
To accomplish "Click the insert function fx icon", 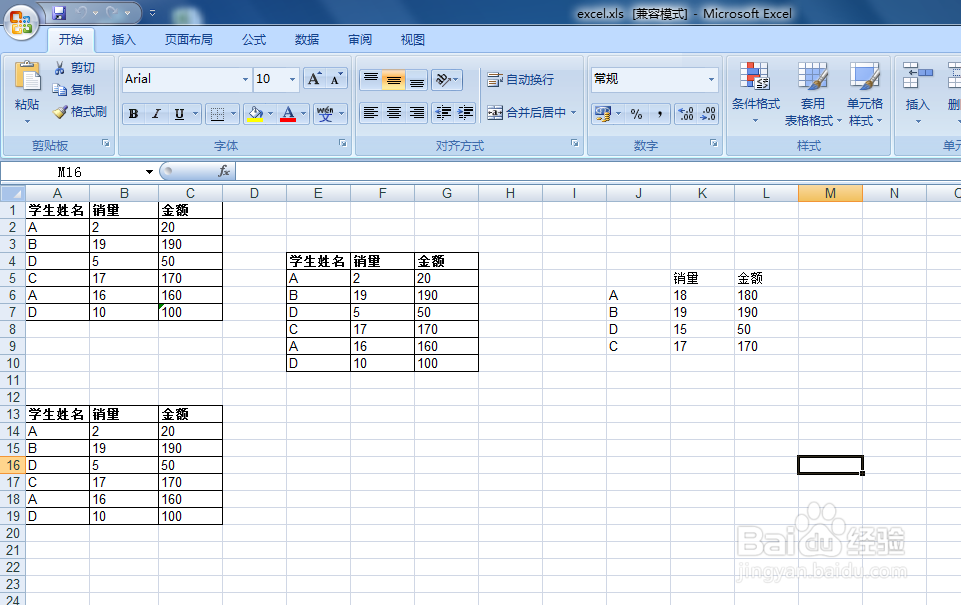I will coord(224,172).
